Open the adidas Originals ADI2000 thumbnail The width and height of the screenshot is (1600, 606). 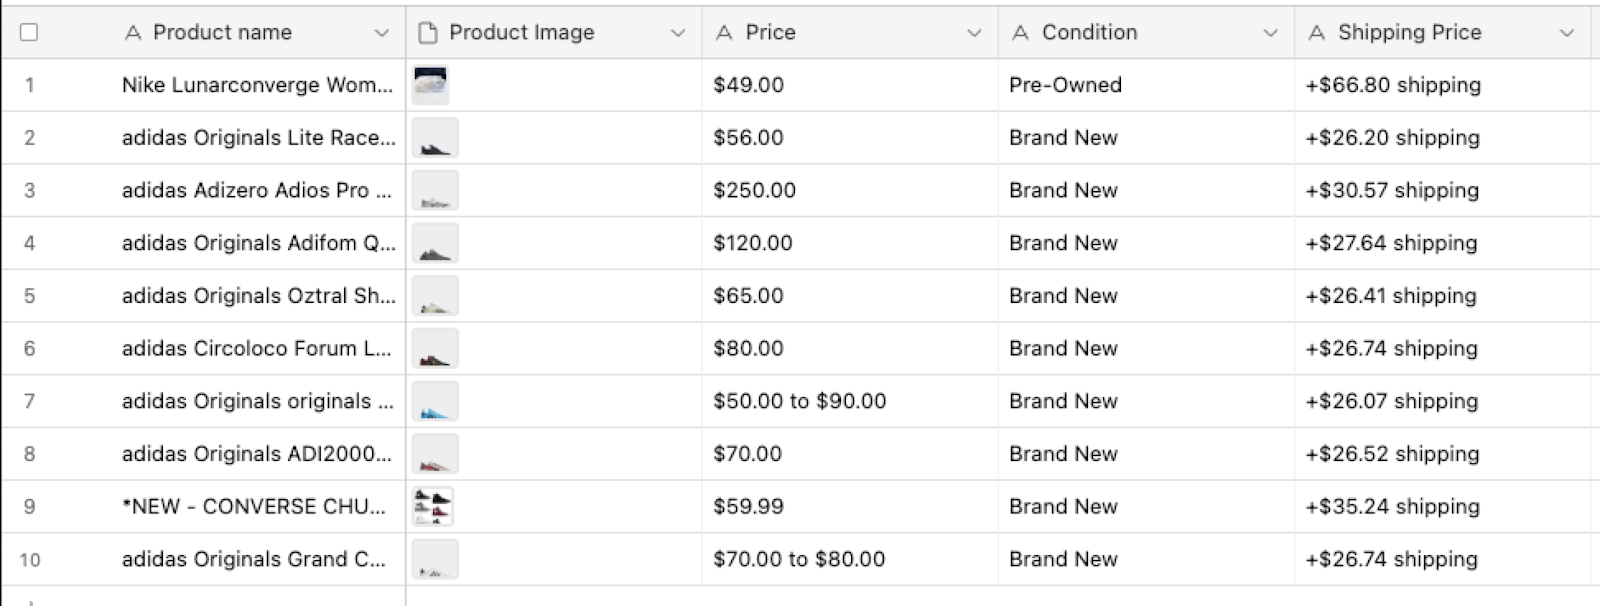(435, 454)
